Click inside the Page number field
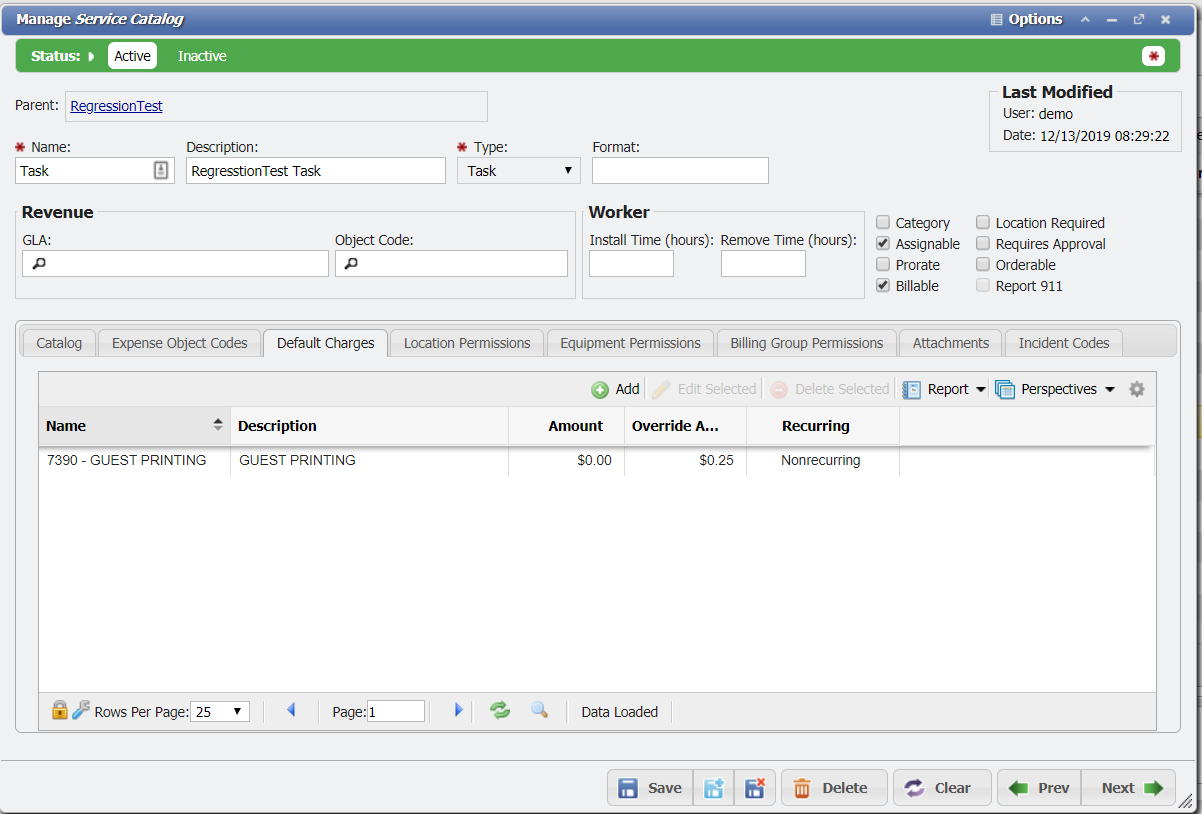Viewport: 1202px width, 814px height. point(393,710)
